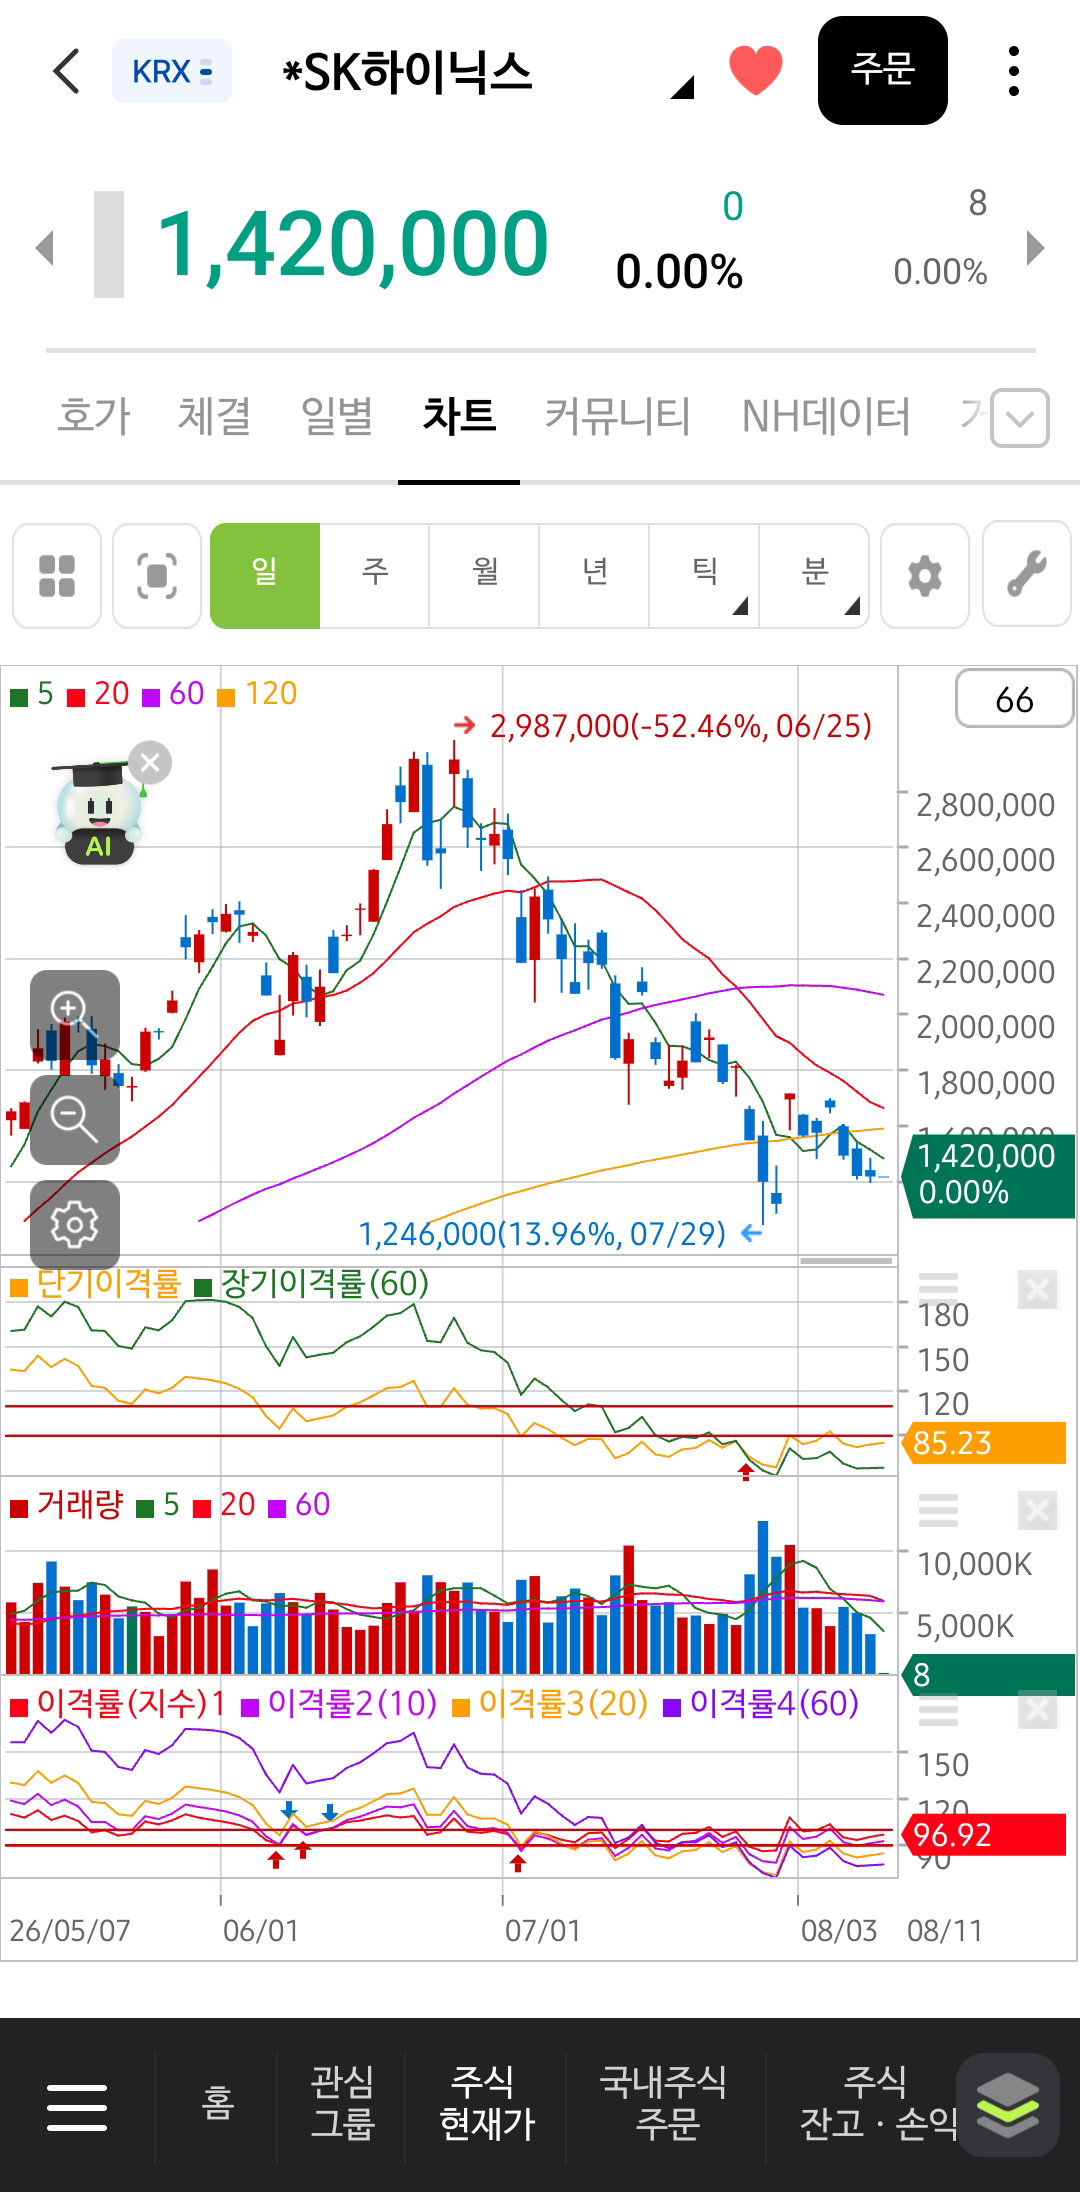The height and width of the screenshot is (2192, 1080).
Task: Tap the green stacked layers floating icon
Action: (x=1007, y=2105)
